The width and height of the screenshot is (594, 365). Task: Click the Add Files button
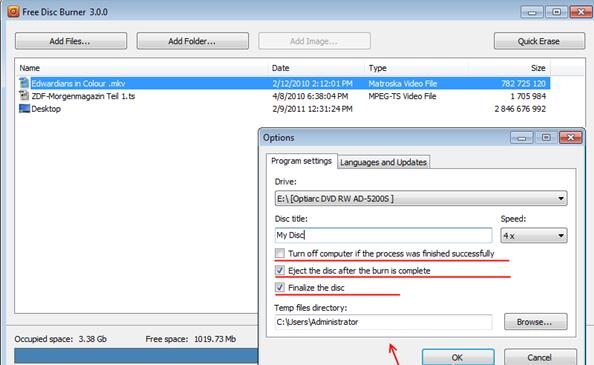pyautogui.click(x=71, y=41)
